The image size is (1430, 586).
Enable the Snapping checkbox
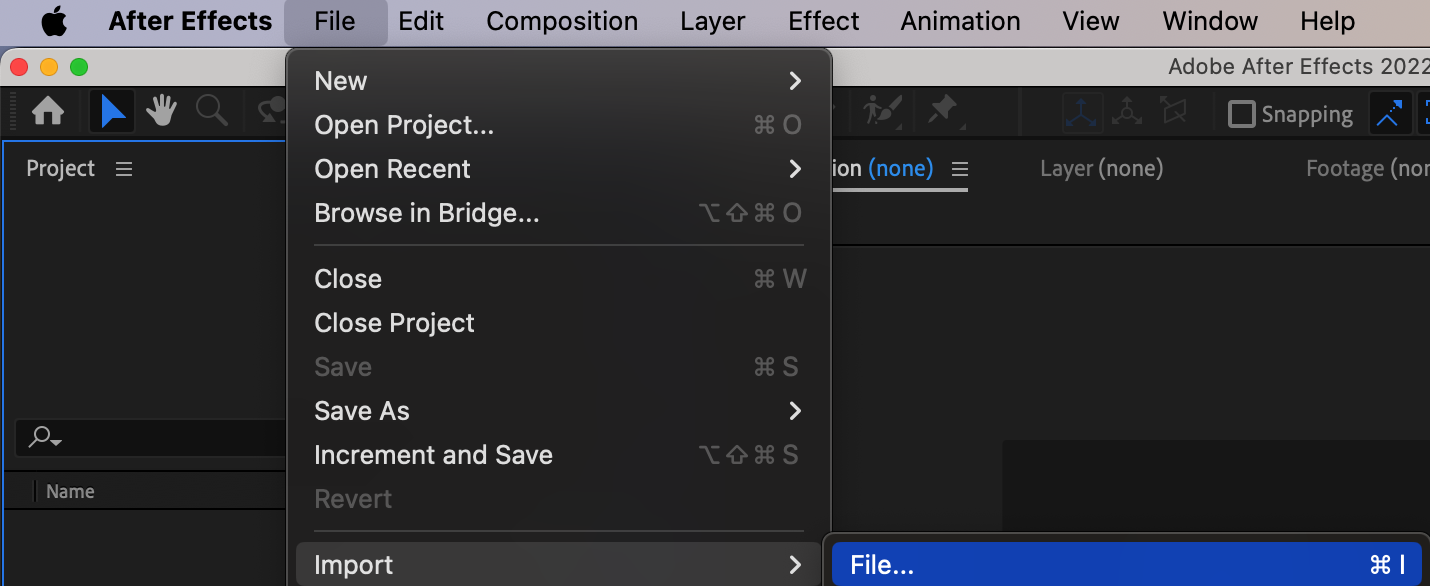(1242, 114)
